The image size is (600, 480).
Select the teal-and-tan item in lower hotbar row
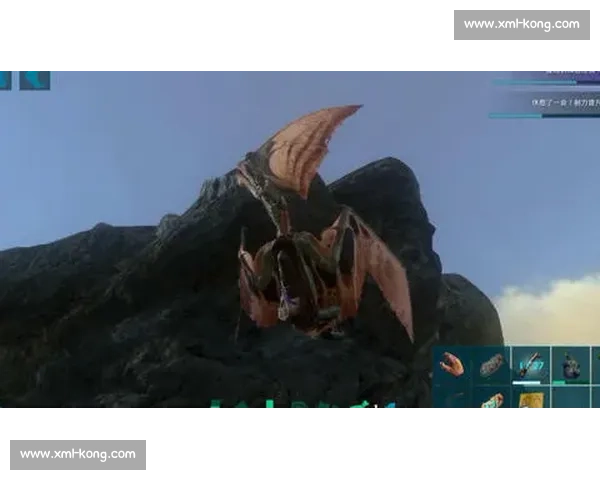(491, 397)
